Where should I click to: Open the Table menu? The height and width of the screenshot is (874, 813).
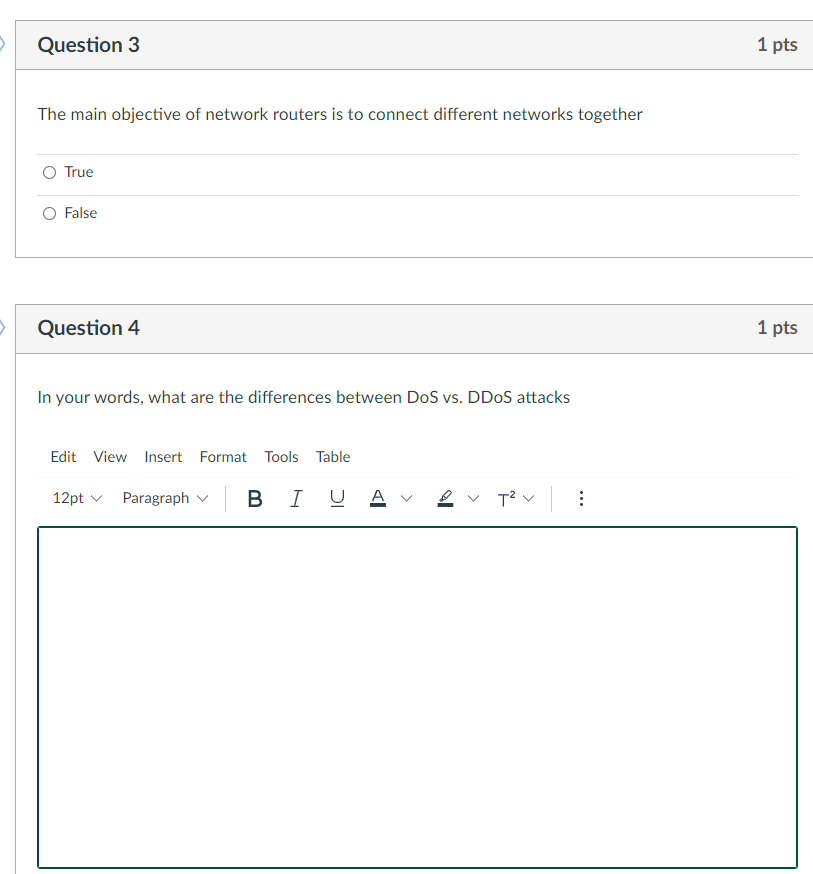pyautogui.click(x=333, y=457)
